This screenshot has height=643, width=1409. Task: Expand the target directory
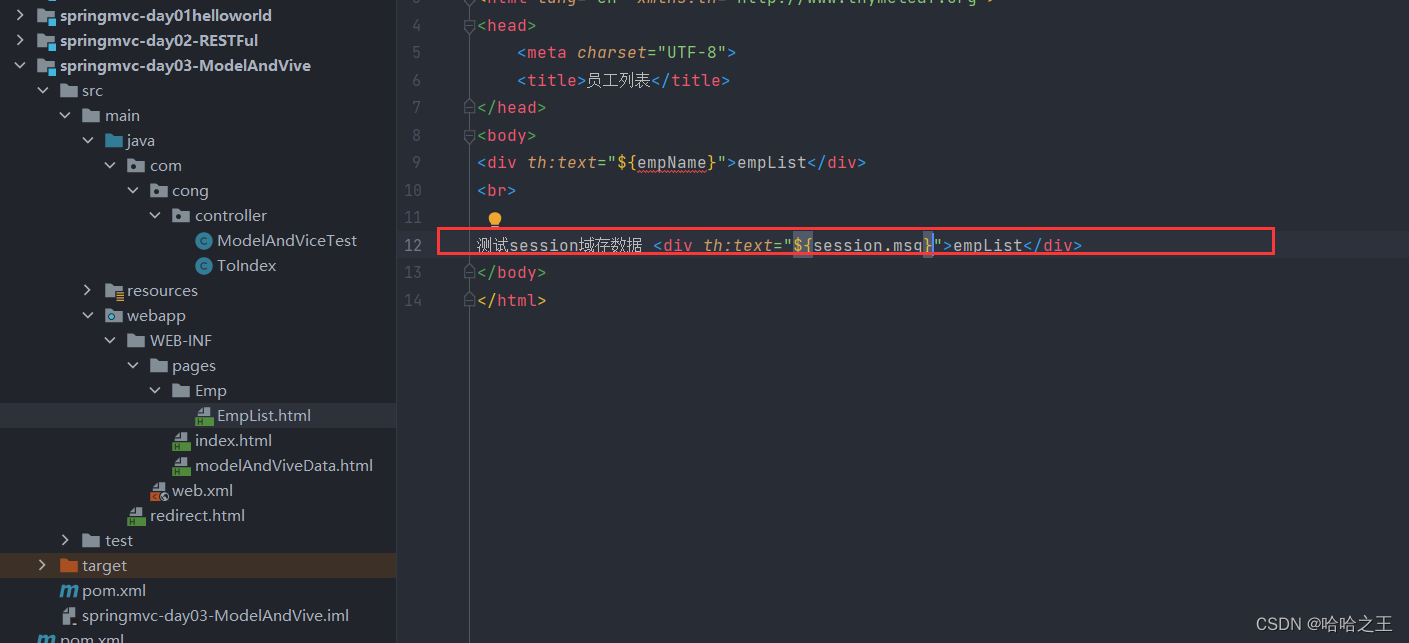pos(42,565)
